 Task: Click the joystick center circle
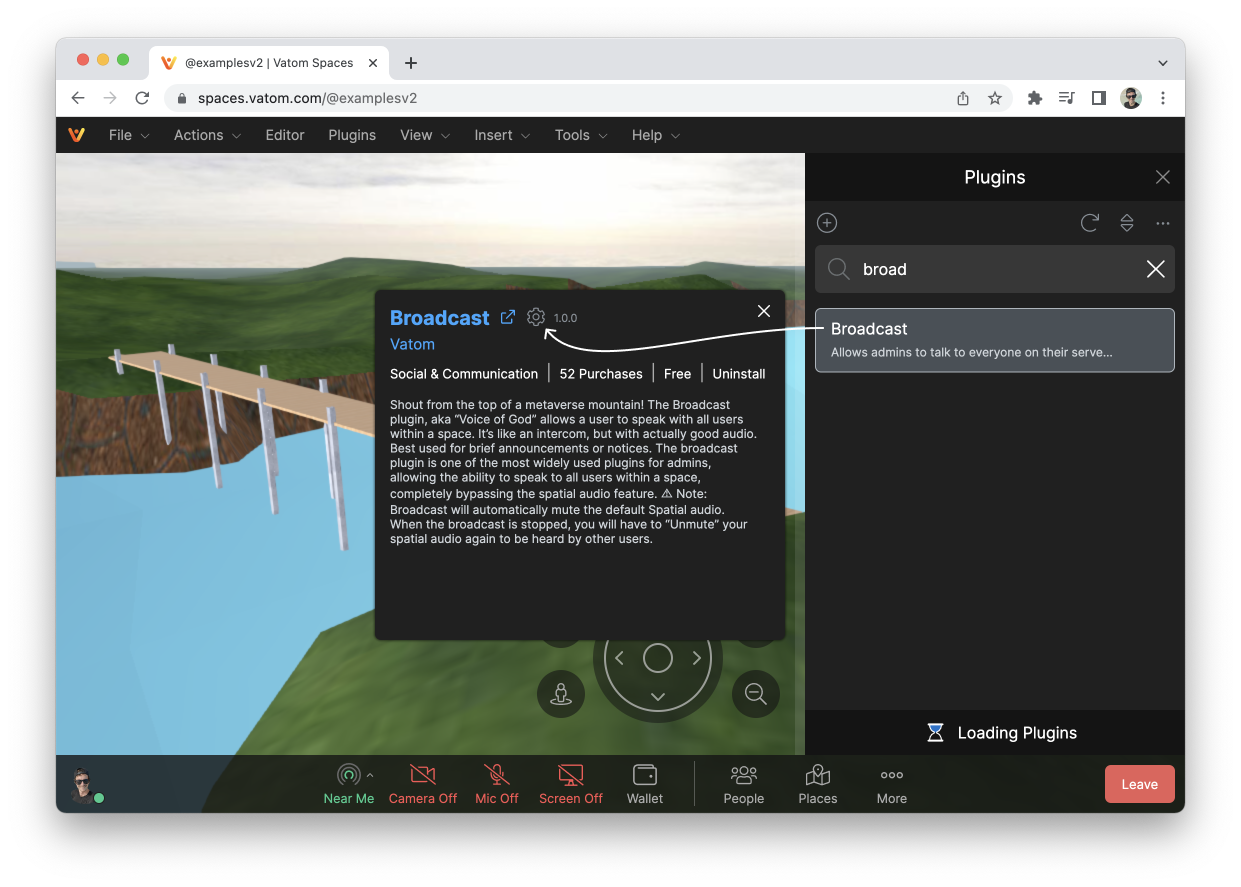658,658
